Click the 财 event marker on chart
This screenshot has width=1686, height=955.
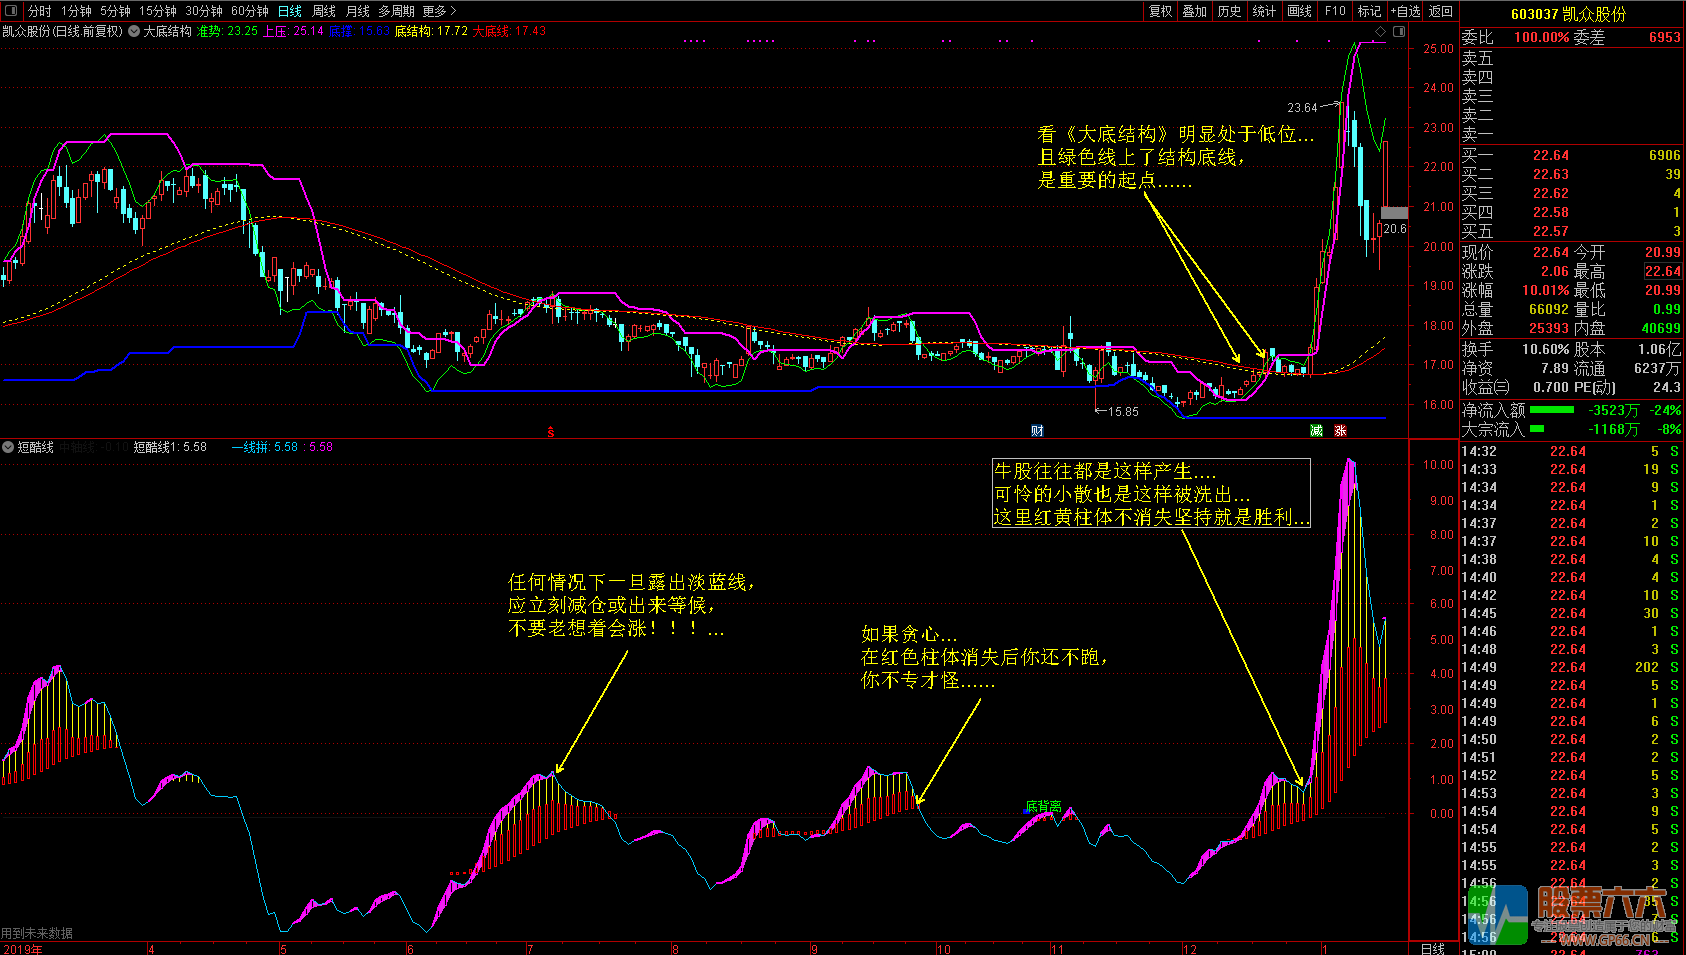(x=1037, y=431)
